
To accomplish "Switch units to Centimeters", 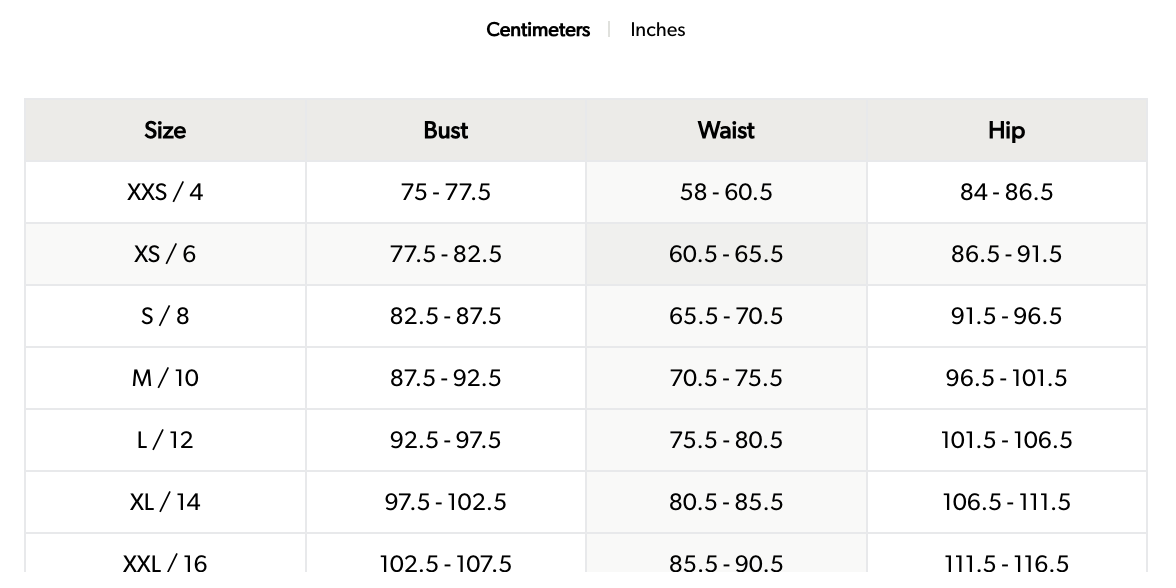I will [x=538, y=30].
